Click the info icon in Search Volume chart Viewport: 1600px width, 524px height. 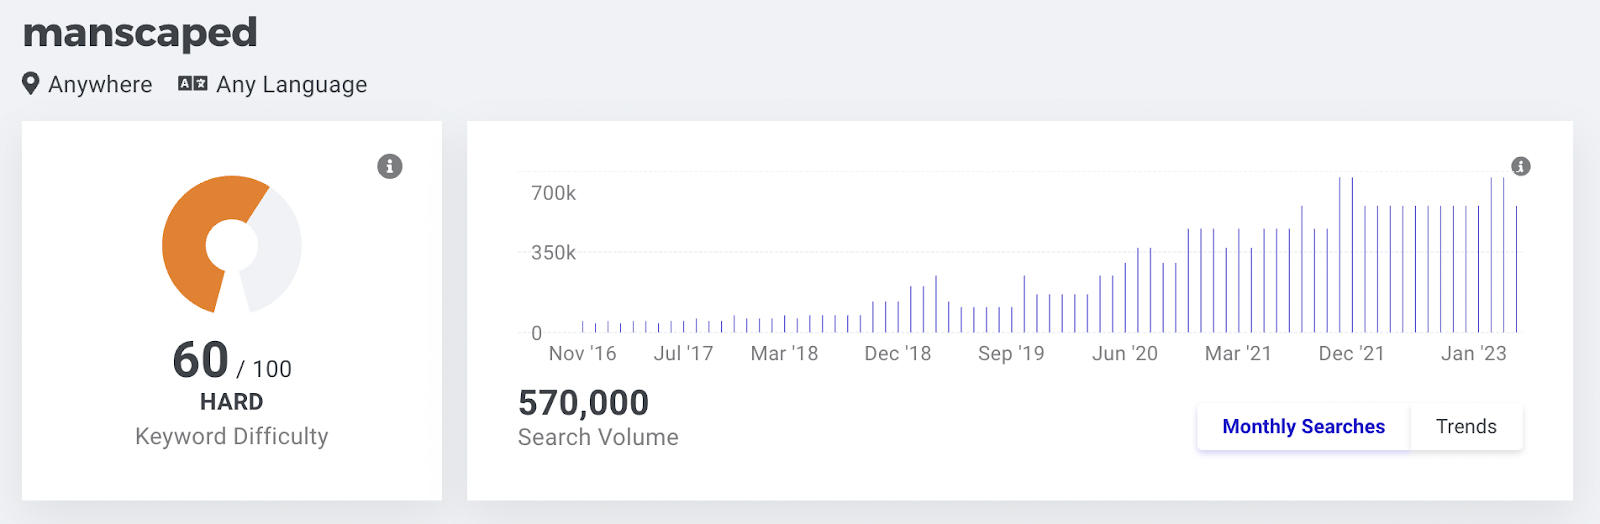pos(1521,166)
